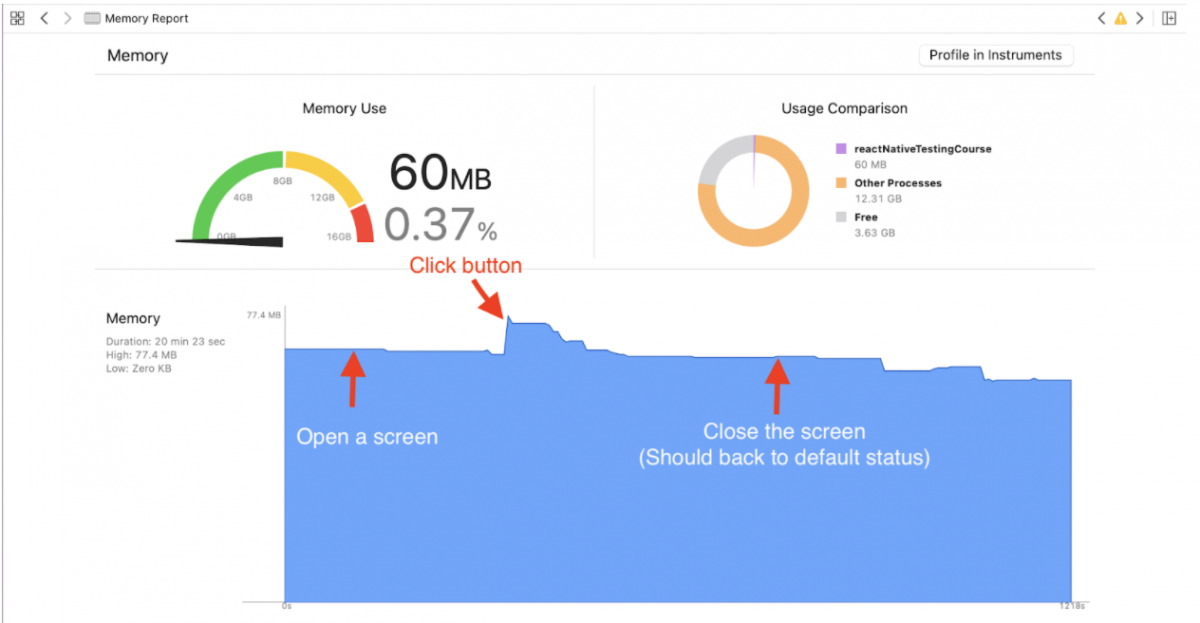Open the Memory Report breadcrumb item

coord(146,18)
